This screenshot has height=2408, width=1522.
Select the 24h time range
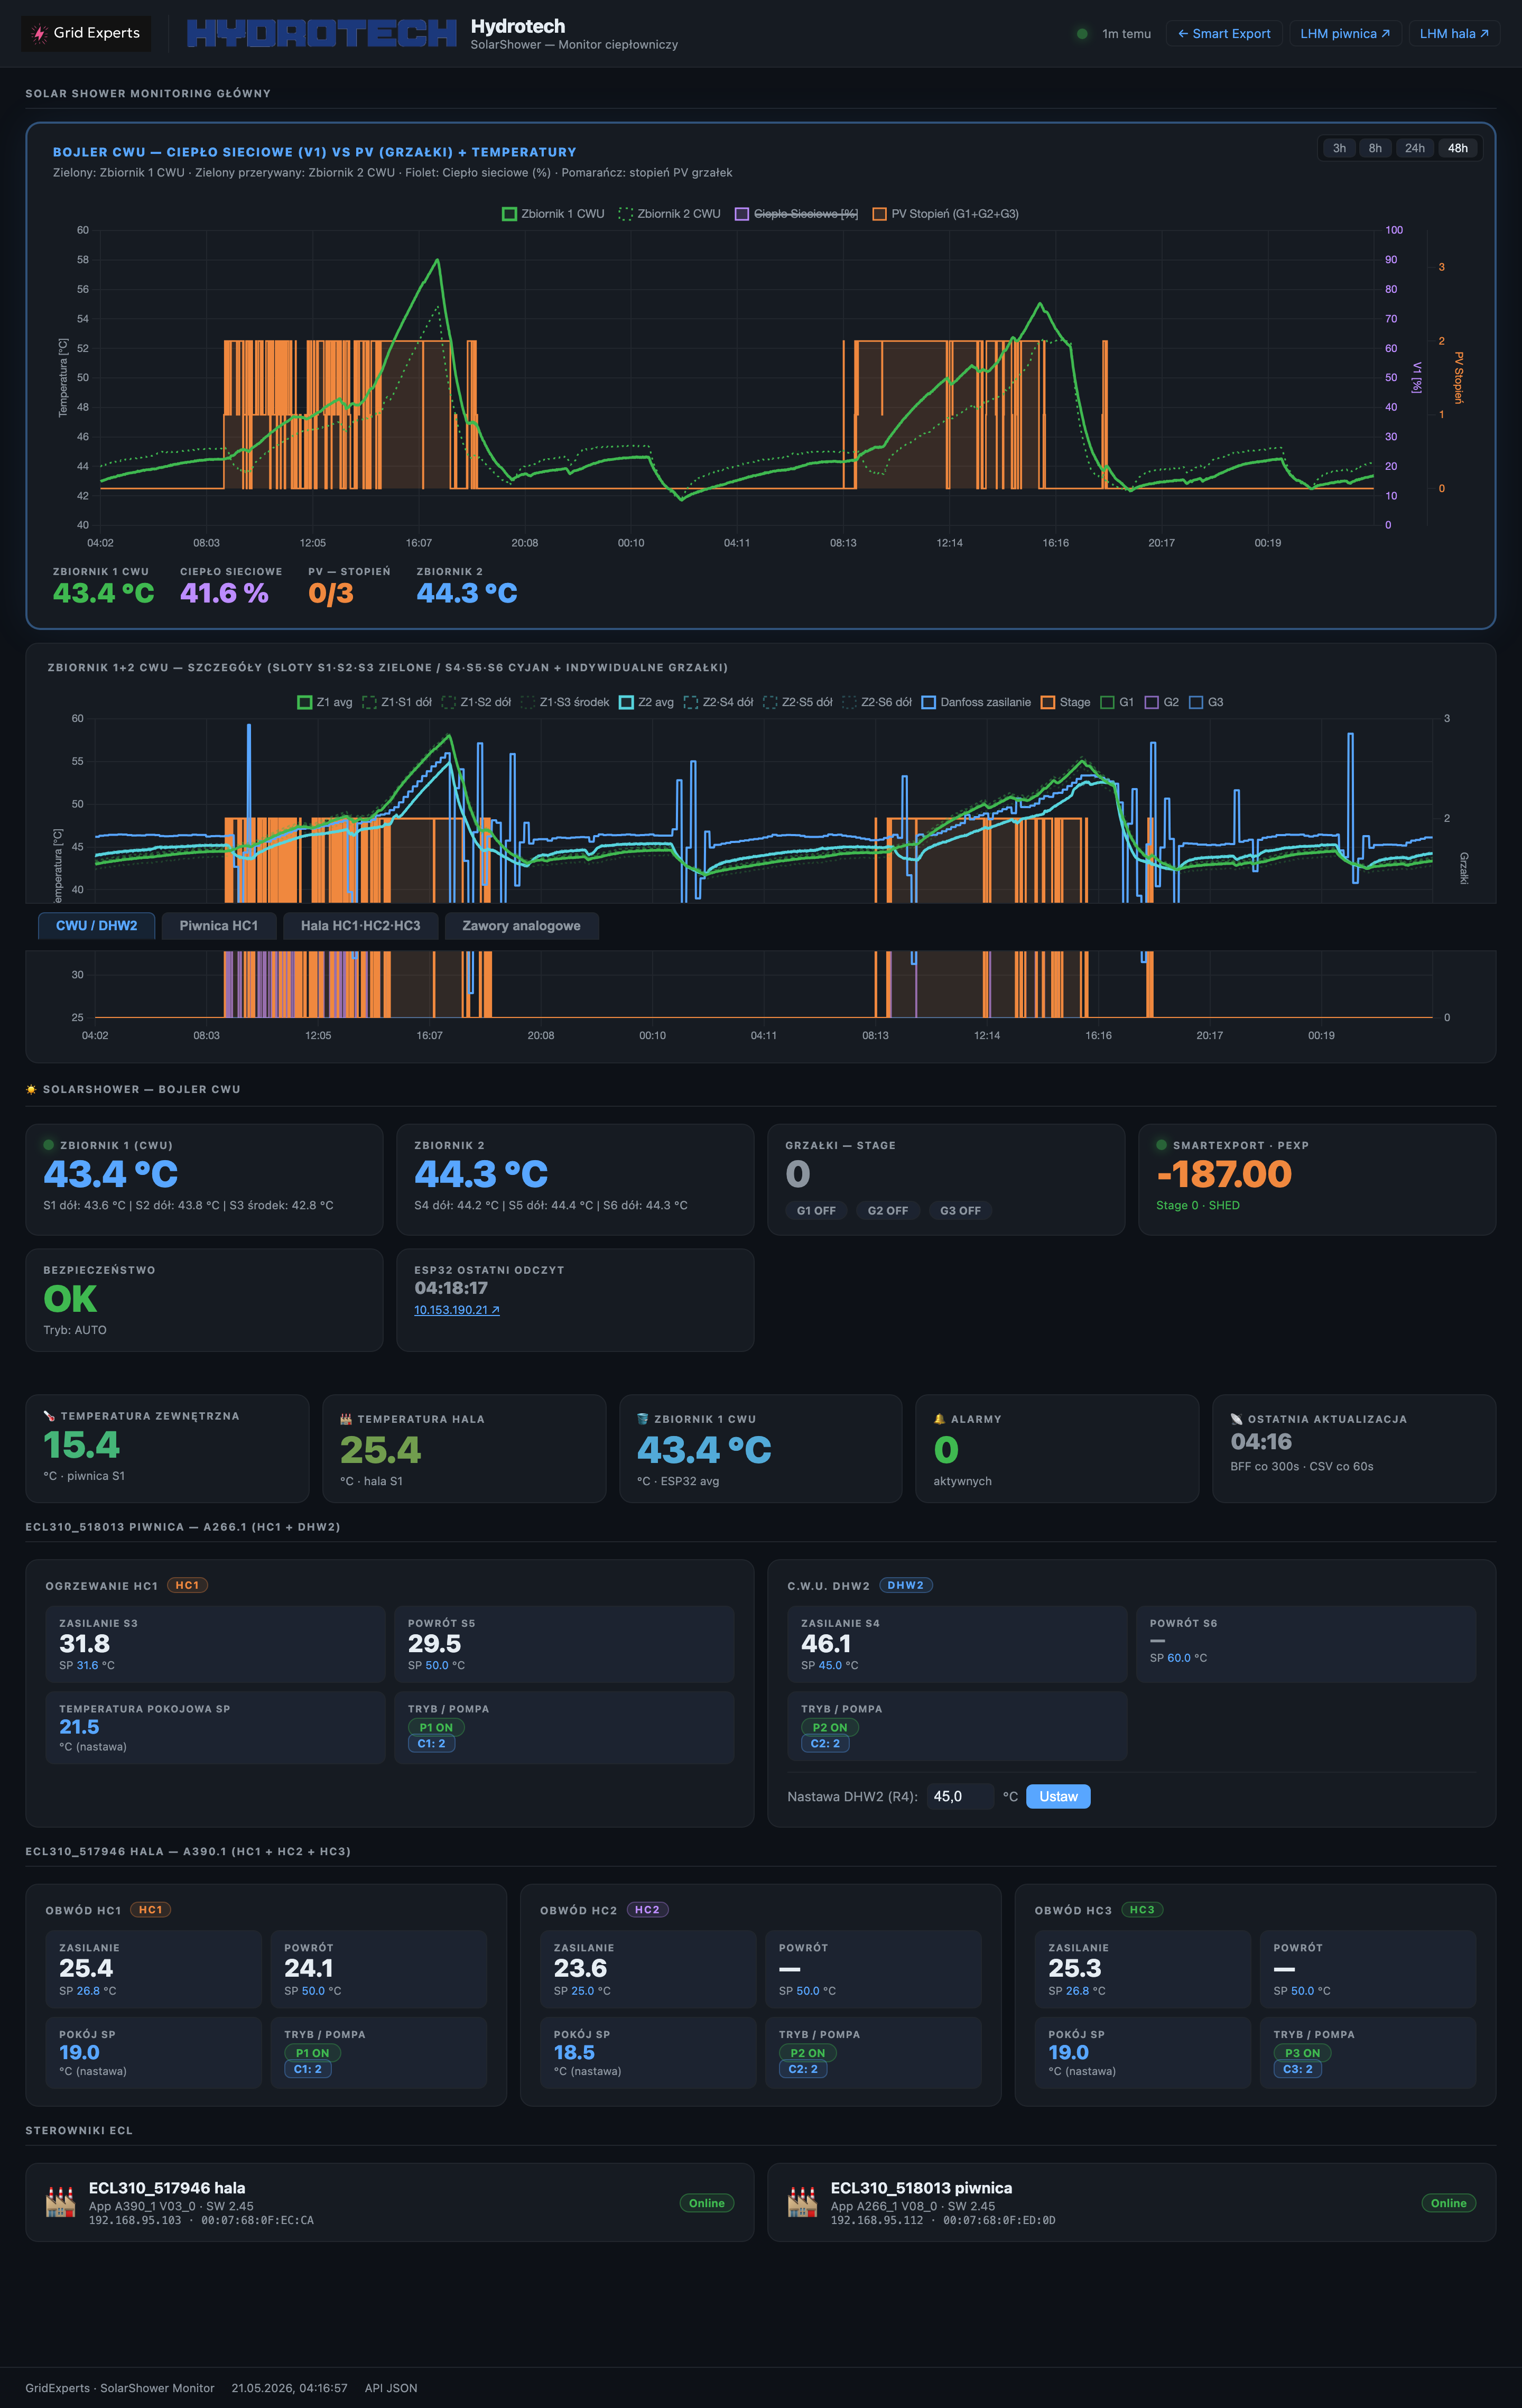1415,148
